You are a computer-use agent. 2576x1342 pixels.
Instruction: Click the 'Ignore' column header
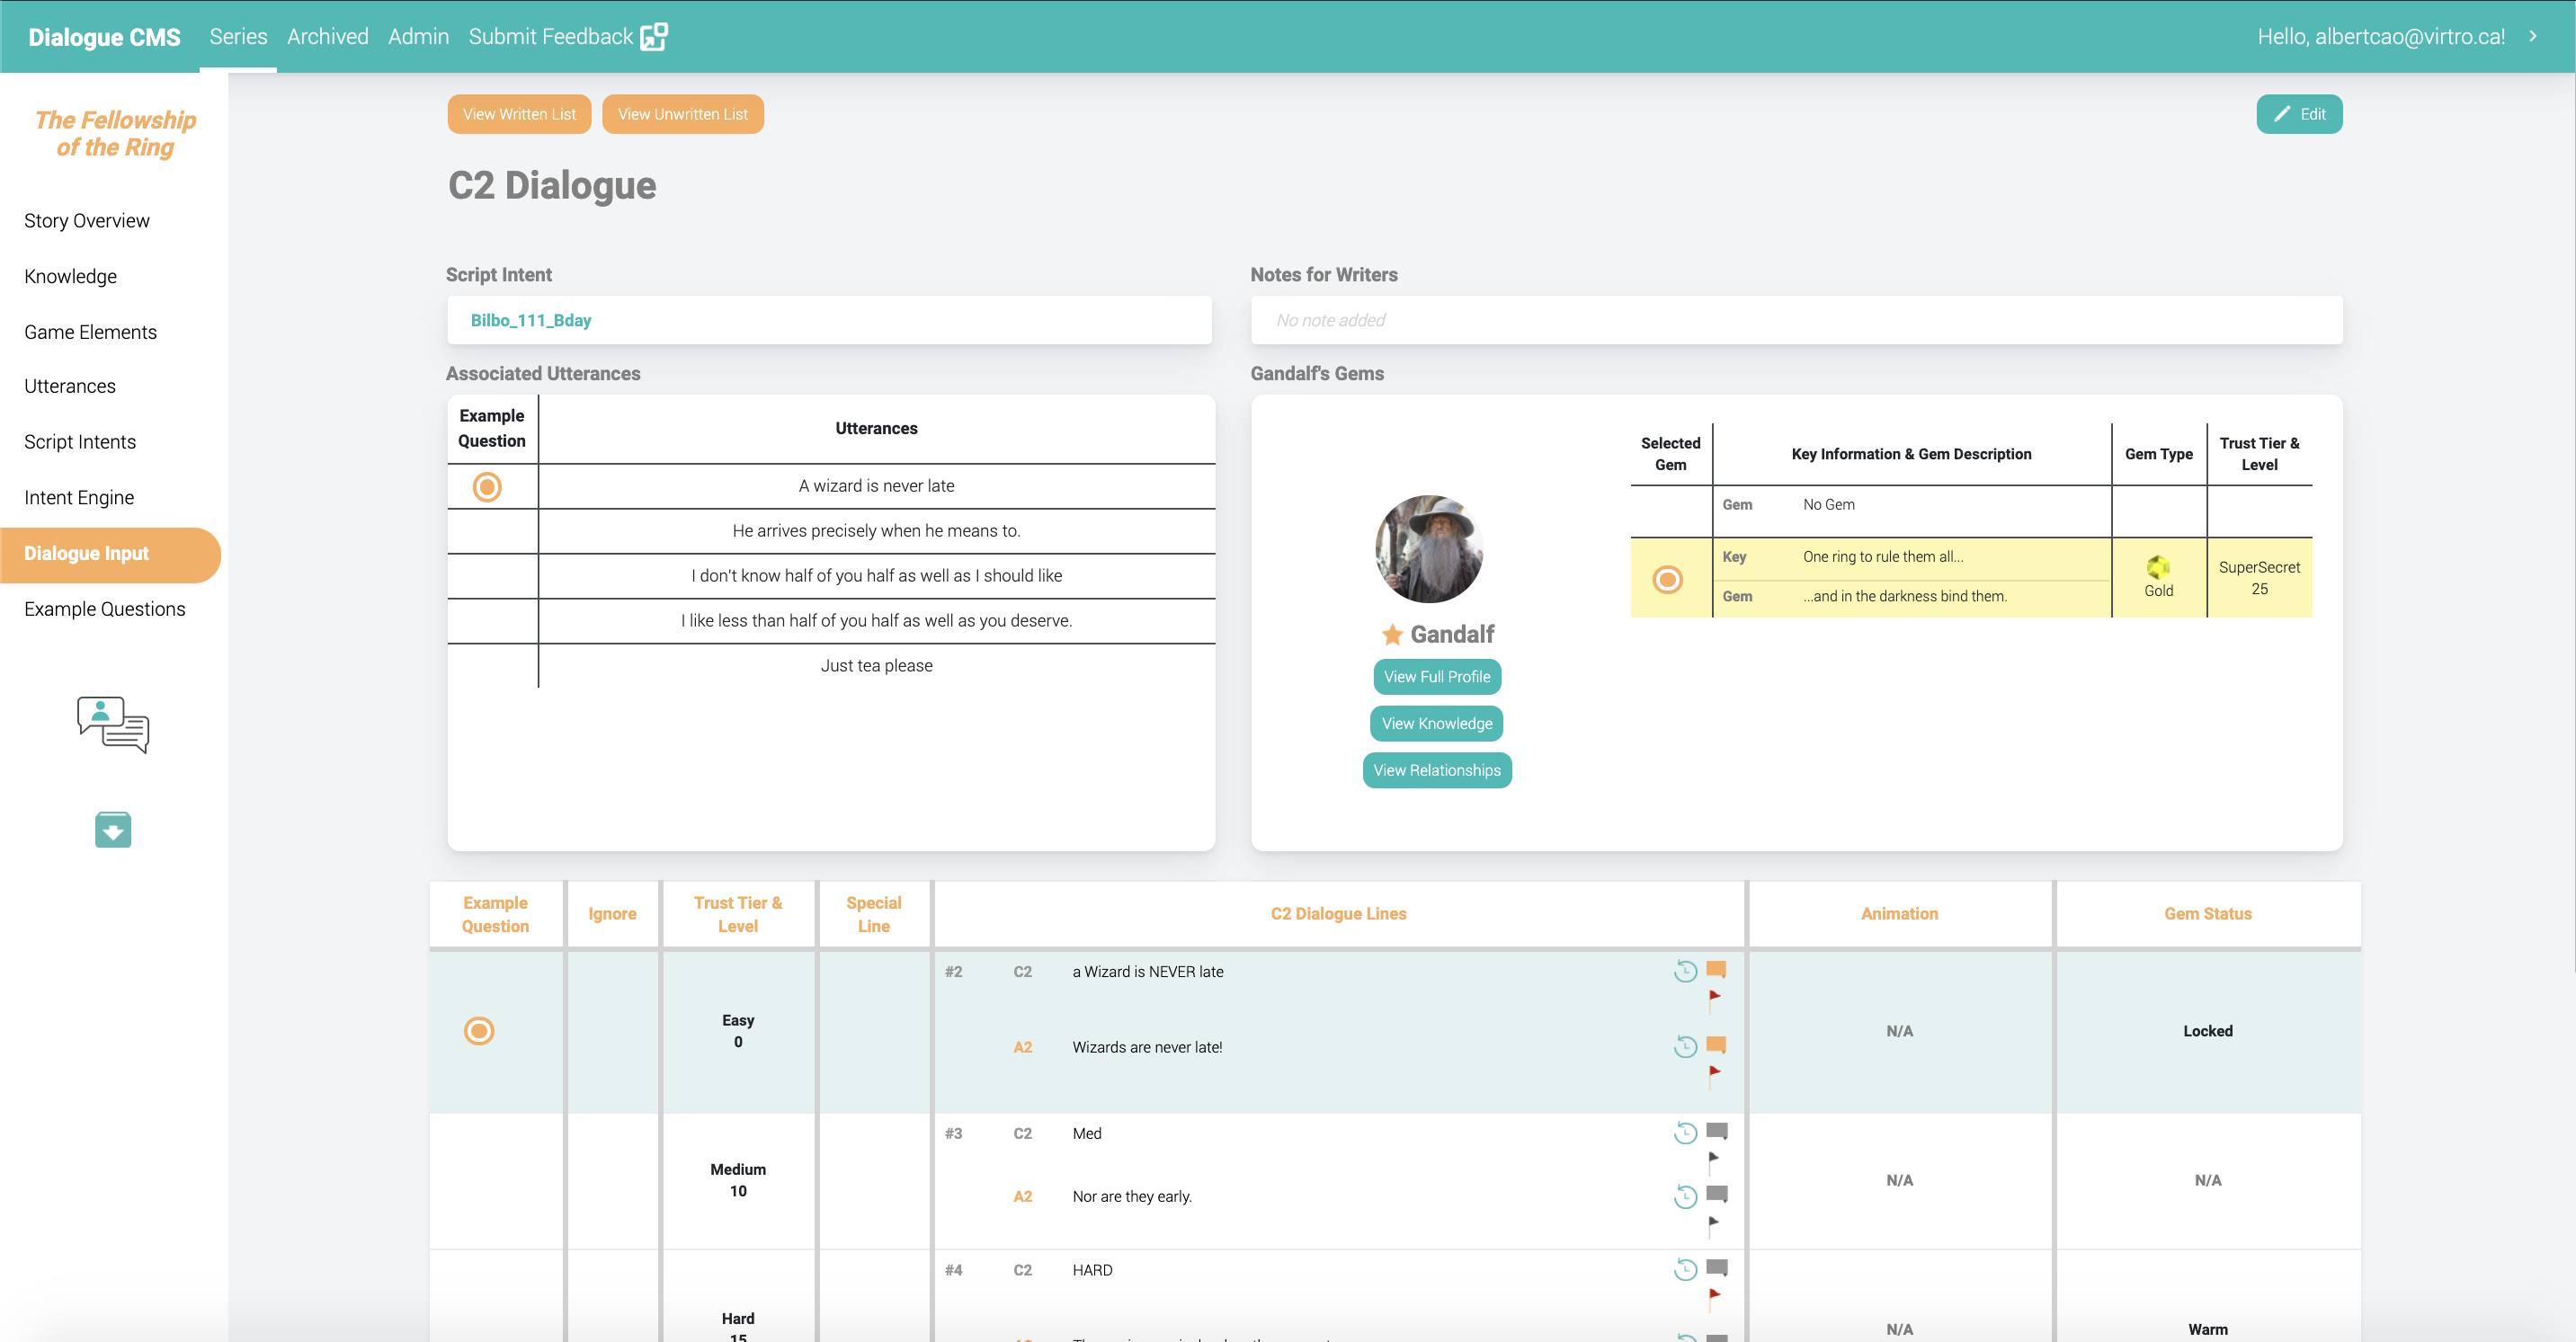point(612,914)
